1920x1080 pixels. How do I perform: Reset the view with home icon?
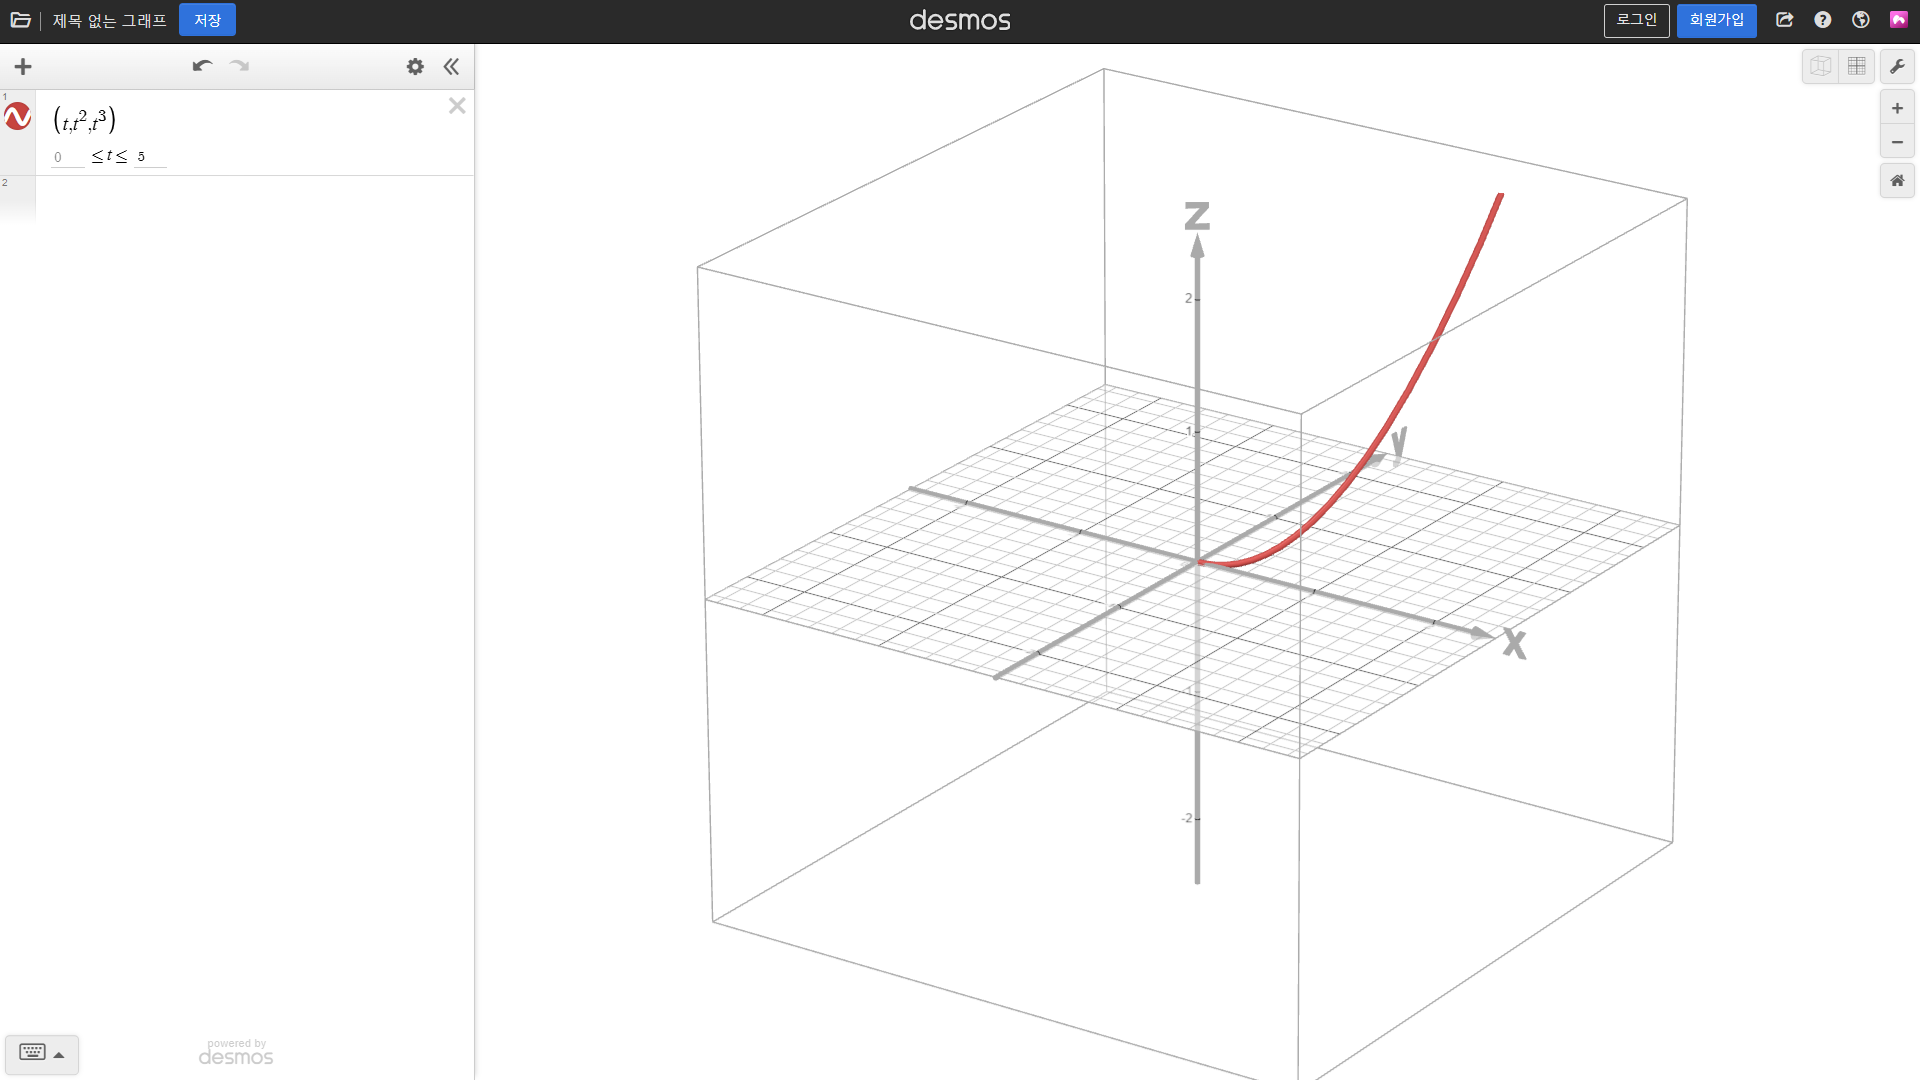1897,181
